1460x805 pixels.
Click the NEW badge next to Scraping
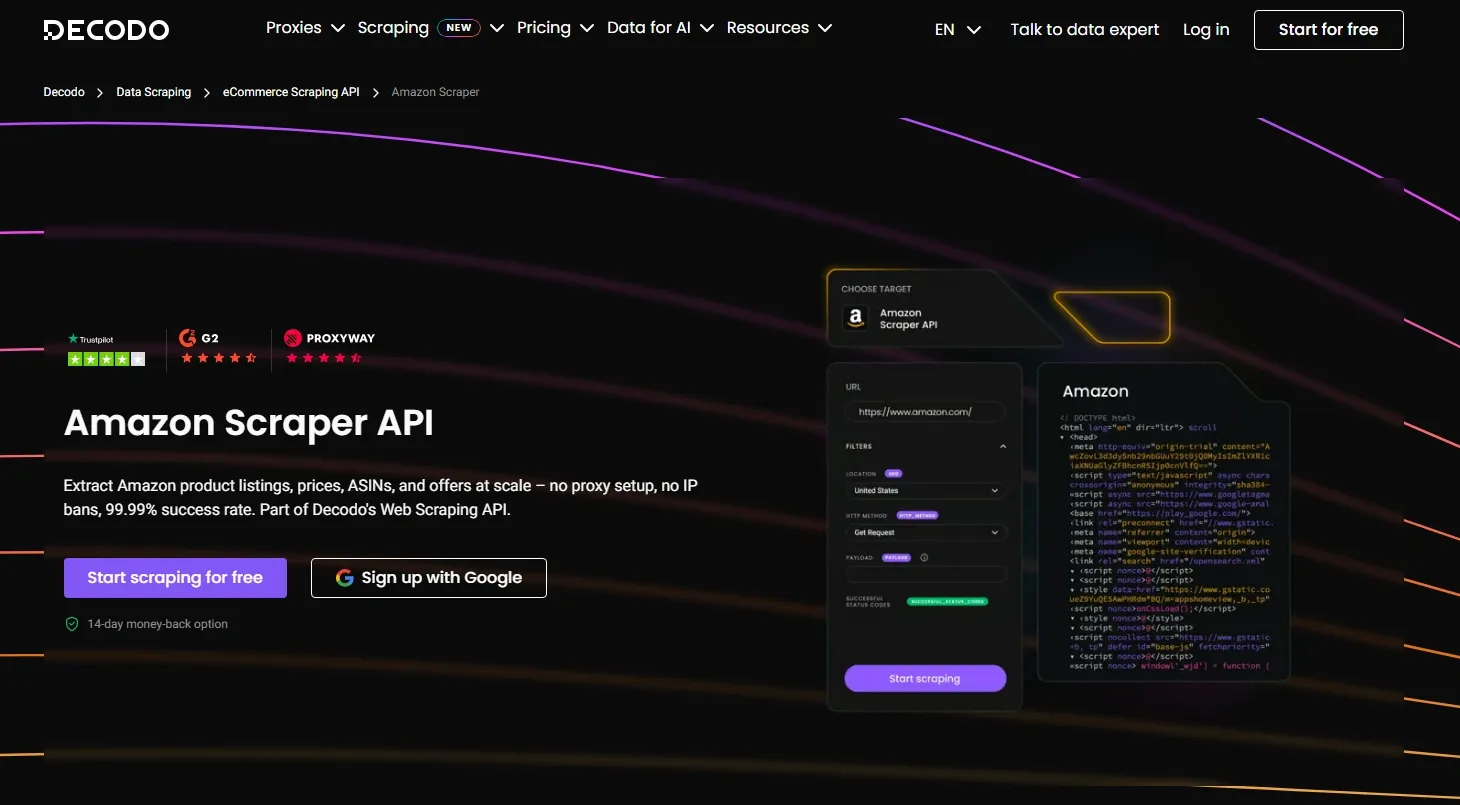[x=459, y=28]
